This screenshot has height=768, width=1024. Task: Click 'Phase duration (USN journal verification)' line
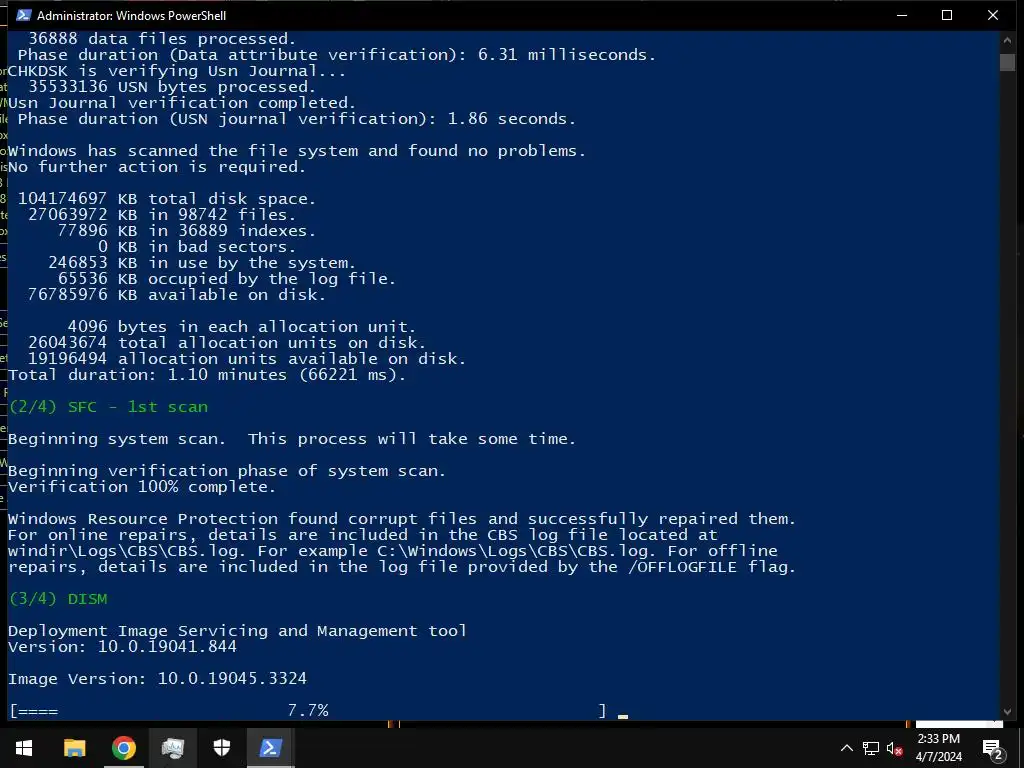click(296, 119)
